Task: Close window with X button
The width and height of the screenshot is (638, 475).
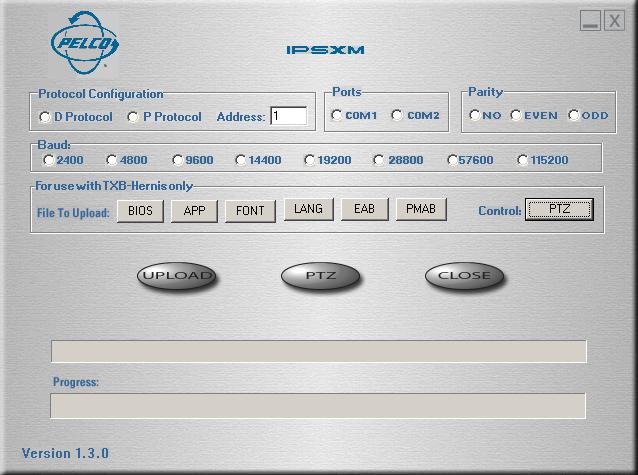Action: (614, 20)
